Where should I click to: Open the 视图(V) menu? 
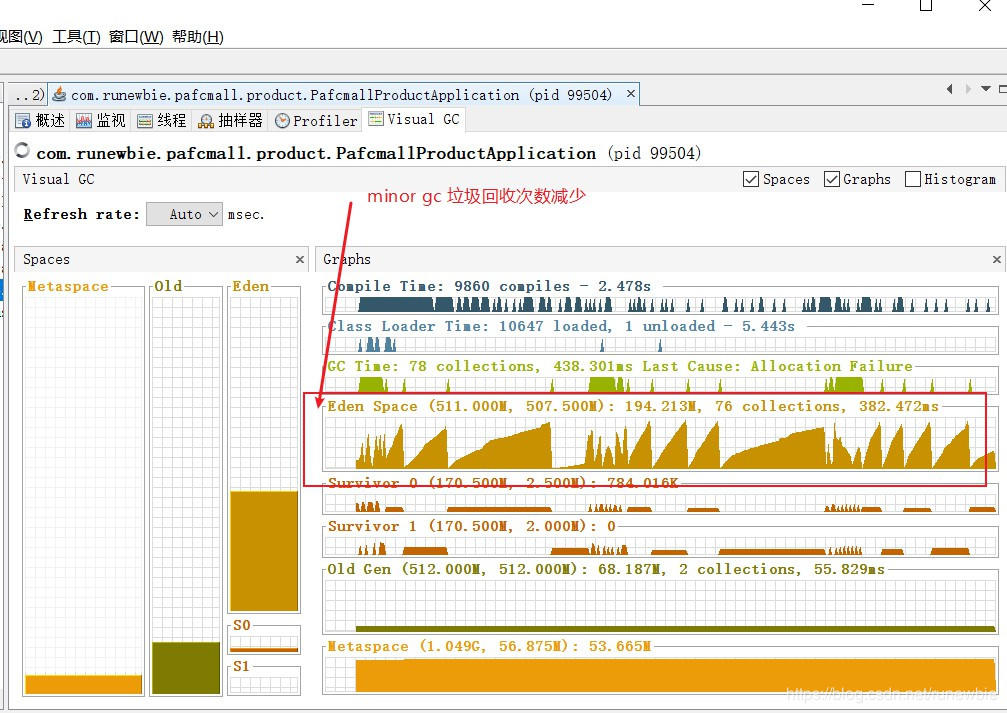click(x=21, y=37)
